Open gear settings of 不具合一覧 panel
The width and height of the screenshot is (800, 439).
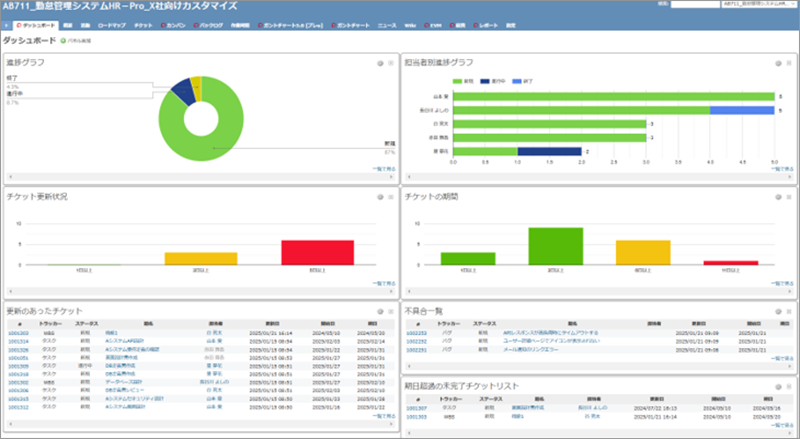tap(780, 311)
